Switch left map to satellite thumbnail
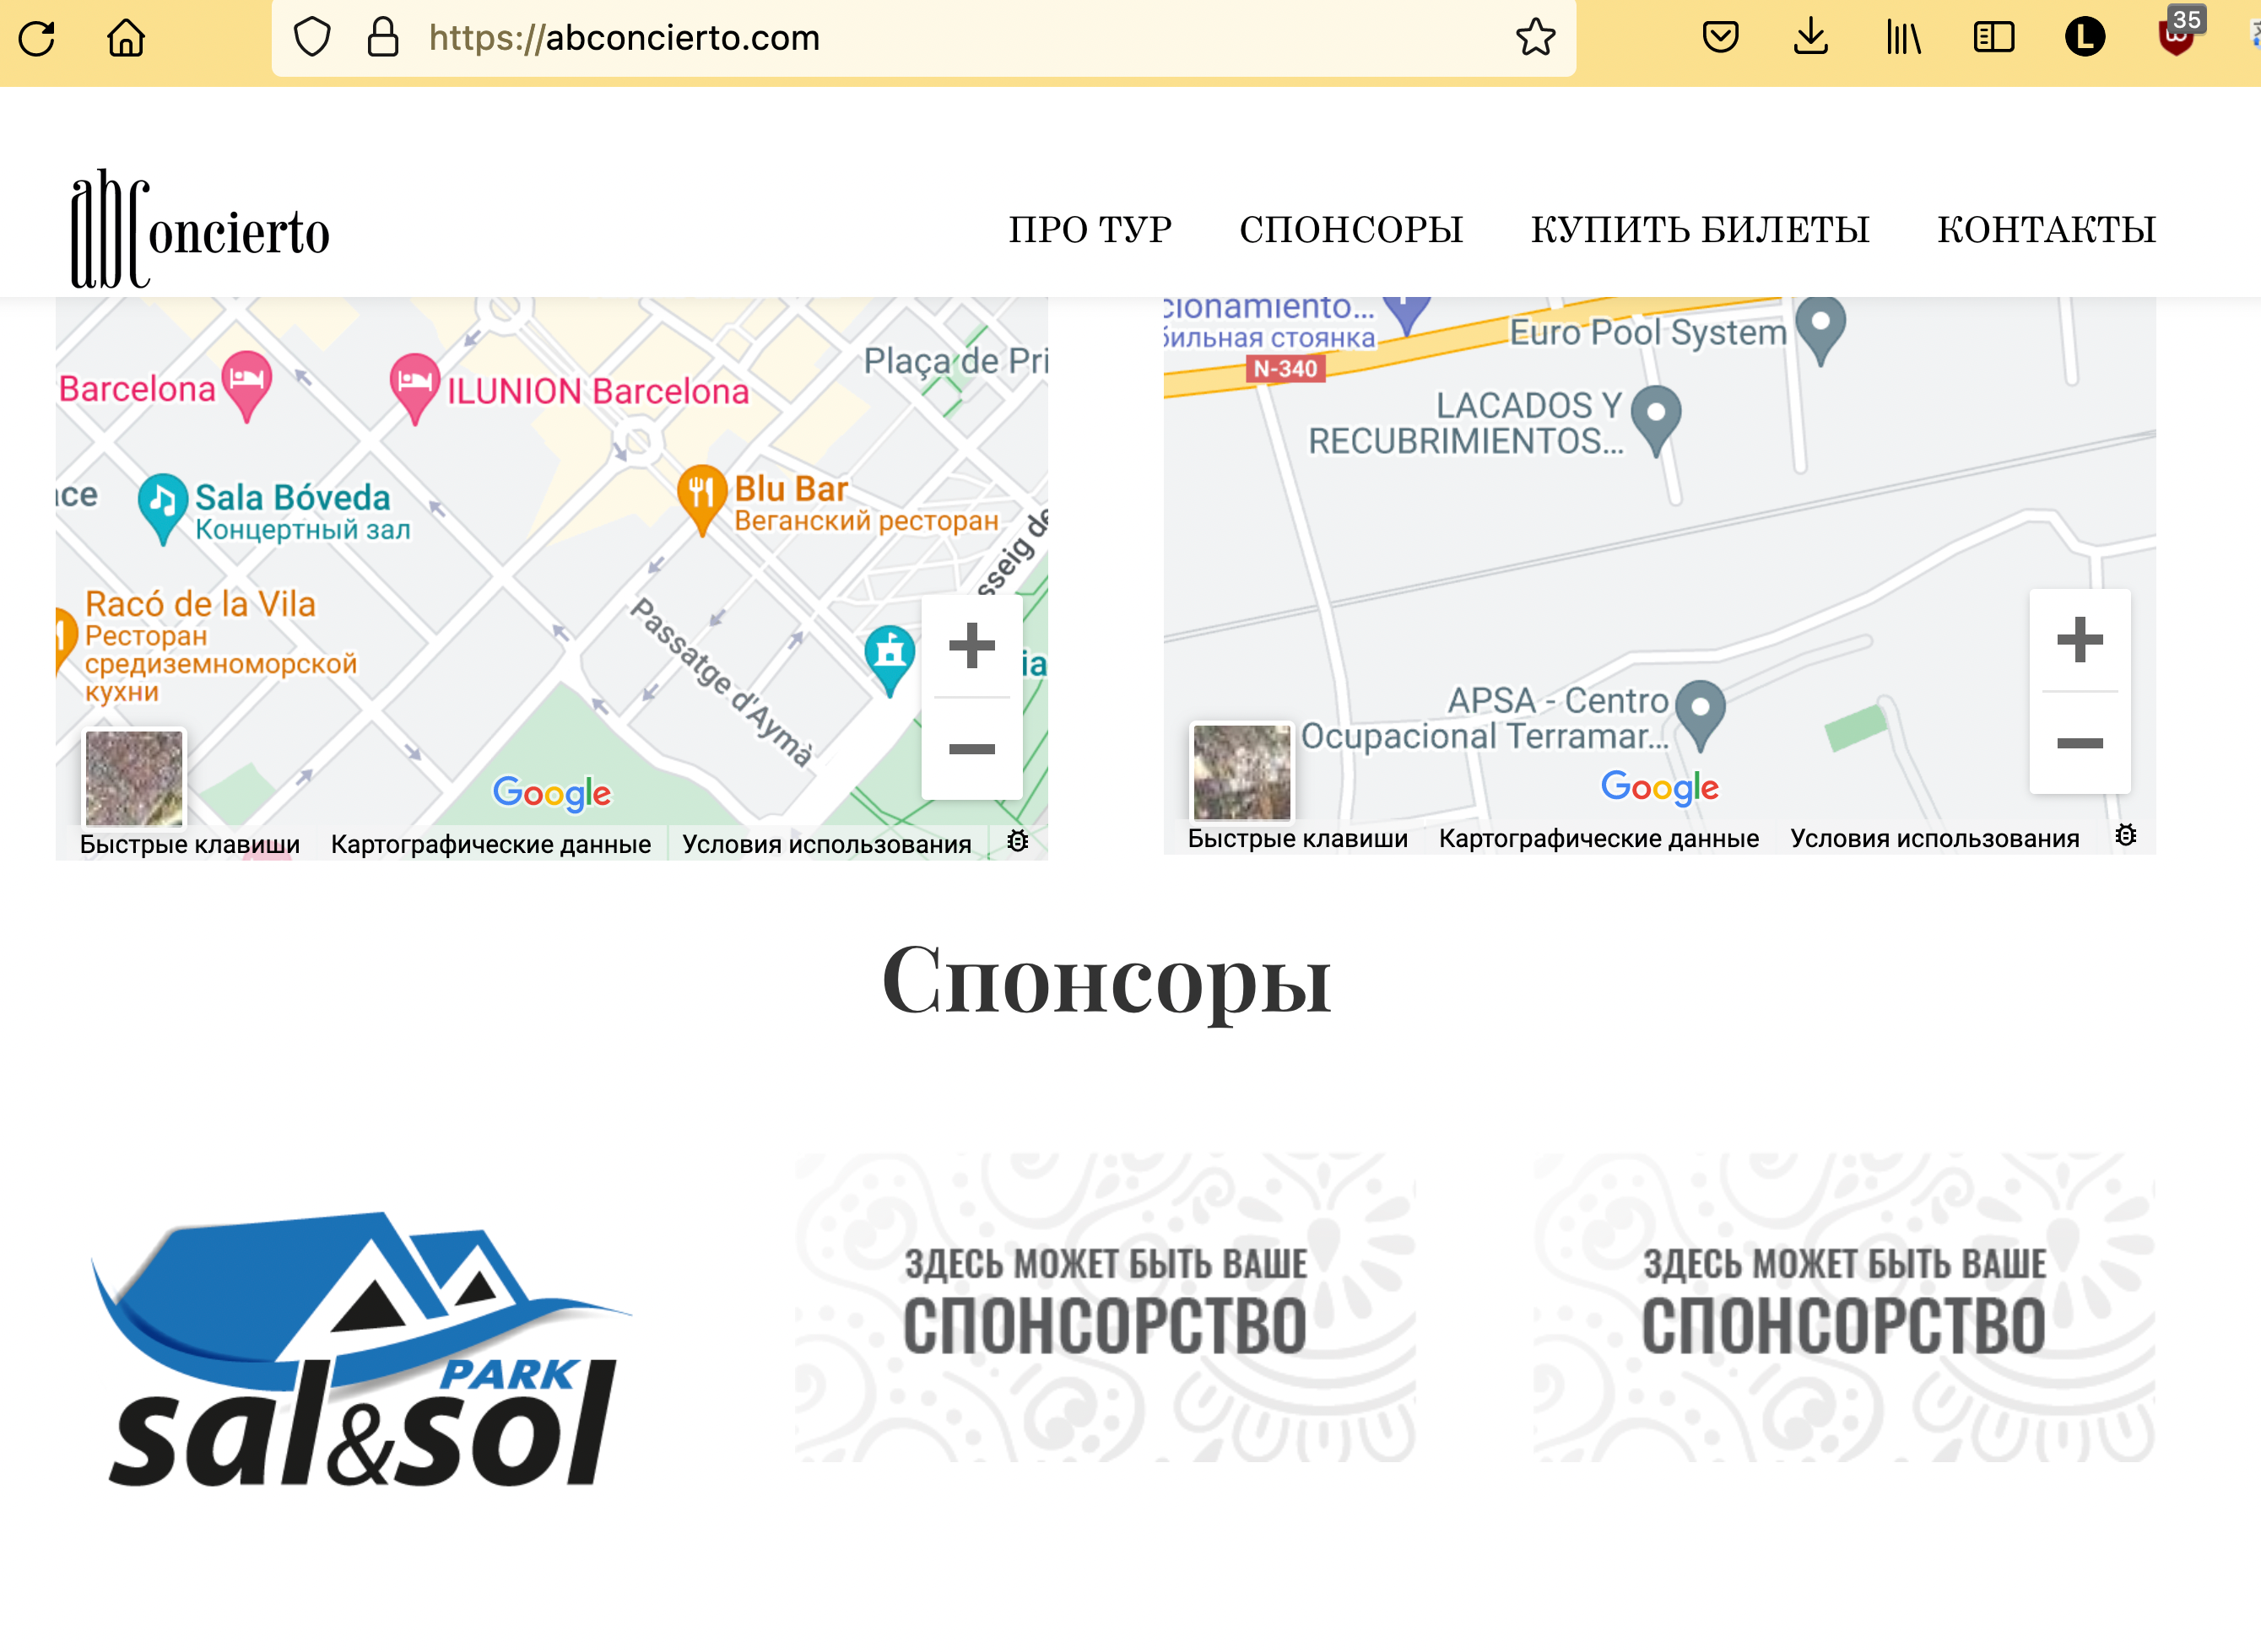Viewport: 2261px width, 1652px height. click(x=134, y=777)
